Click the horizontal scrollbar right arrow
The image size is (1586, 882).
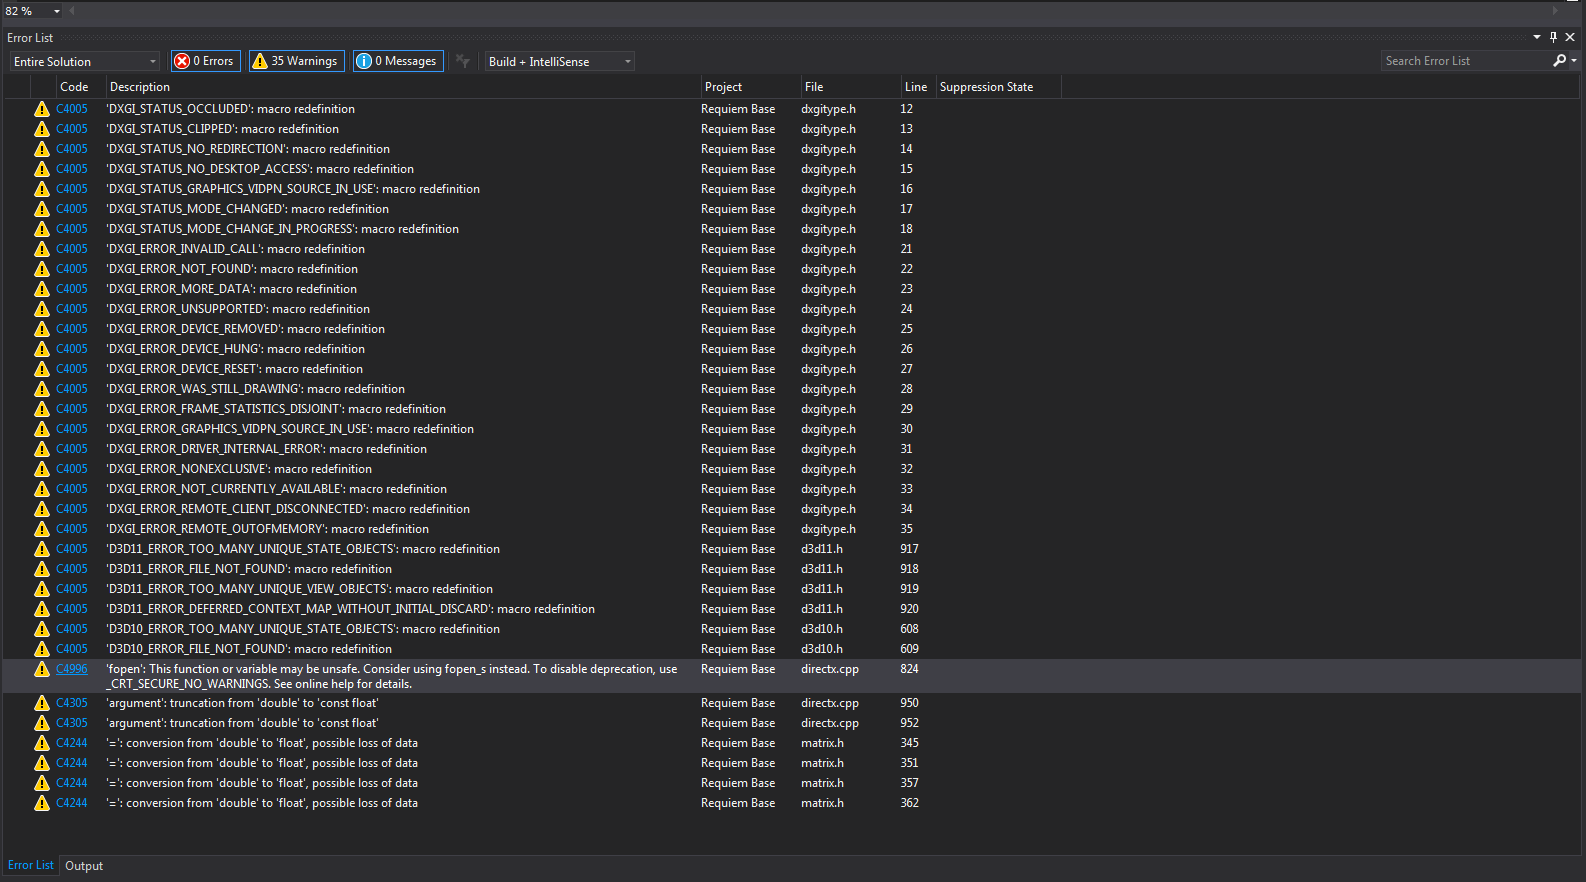point(1555,11)
